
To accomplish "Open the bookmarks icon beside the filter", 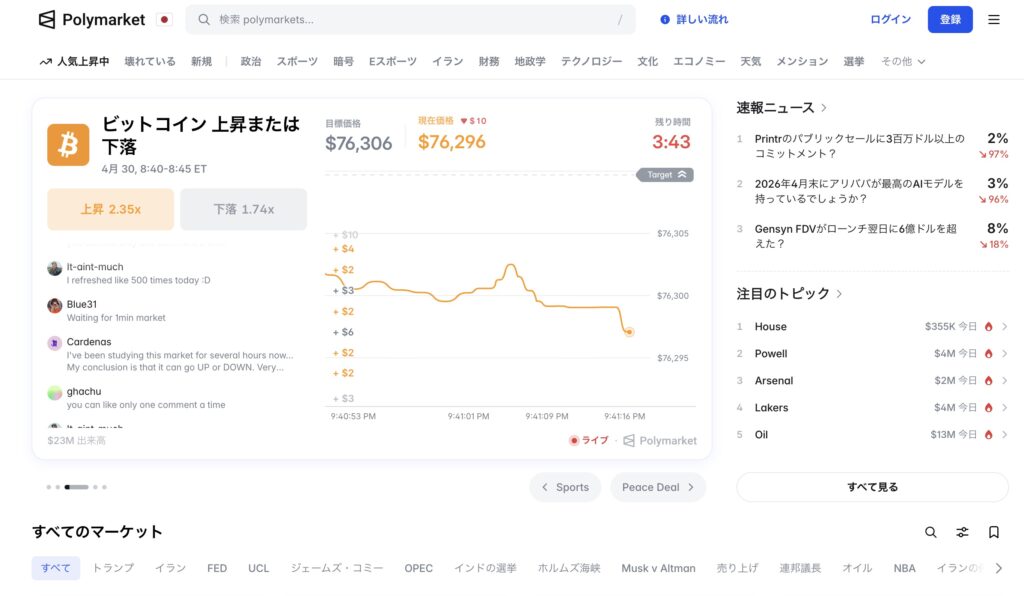I will 993,532.
